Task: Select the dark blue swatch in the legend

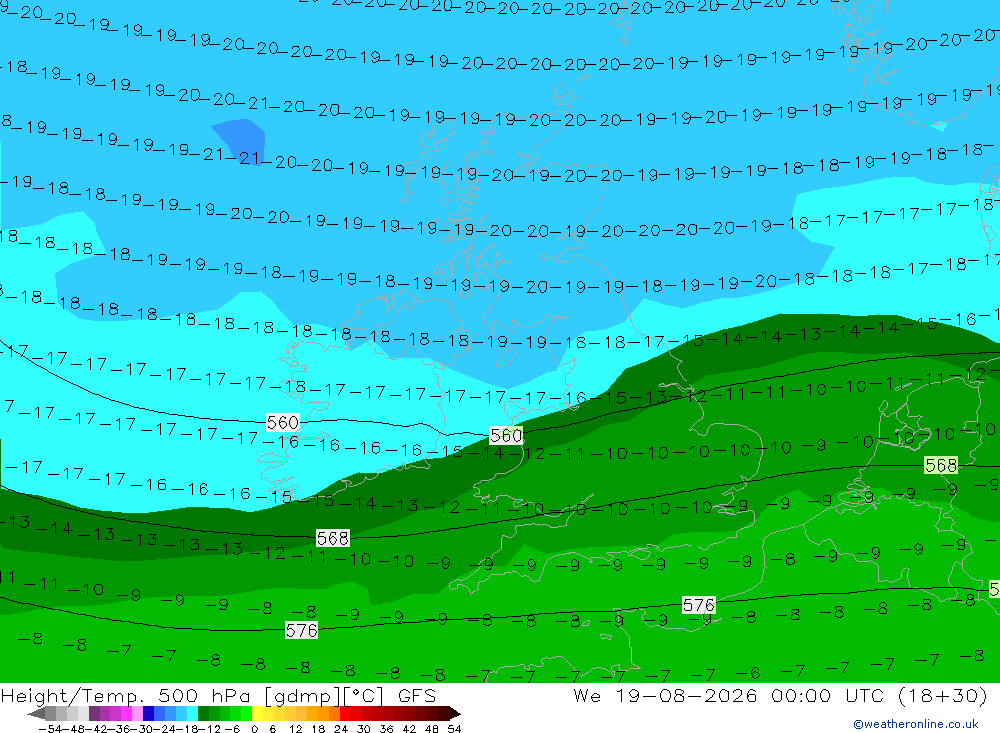Action: click(148, 713)
